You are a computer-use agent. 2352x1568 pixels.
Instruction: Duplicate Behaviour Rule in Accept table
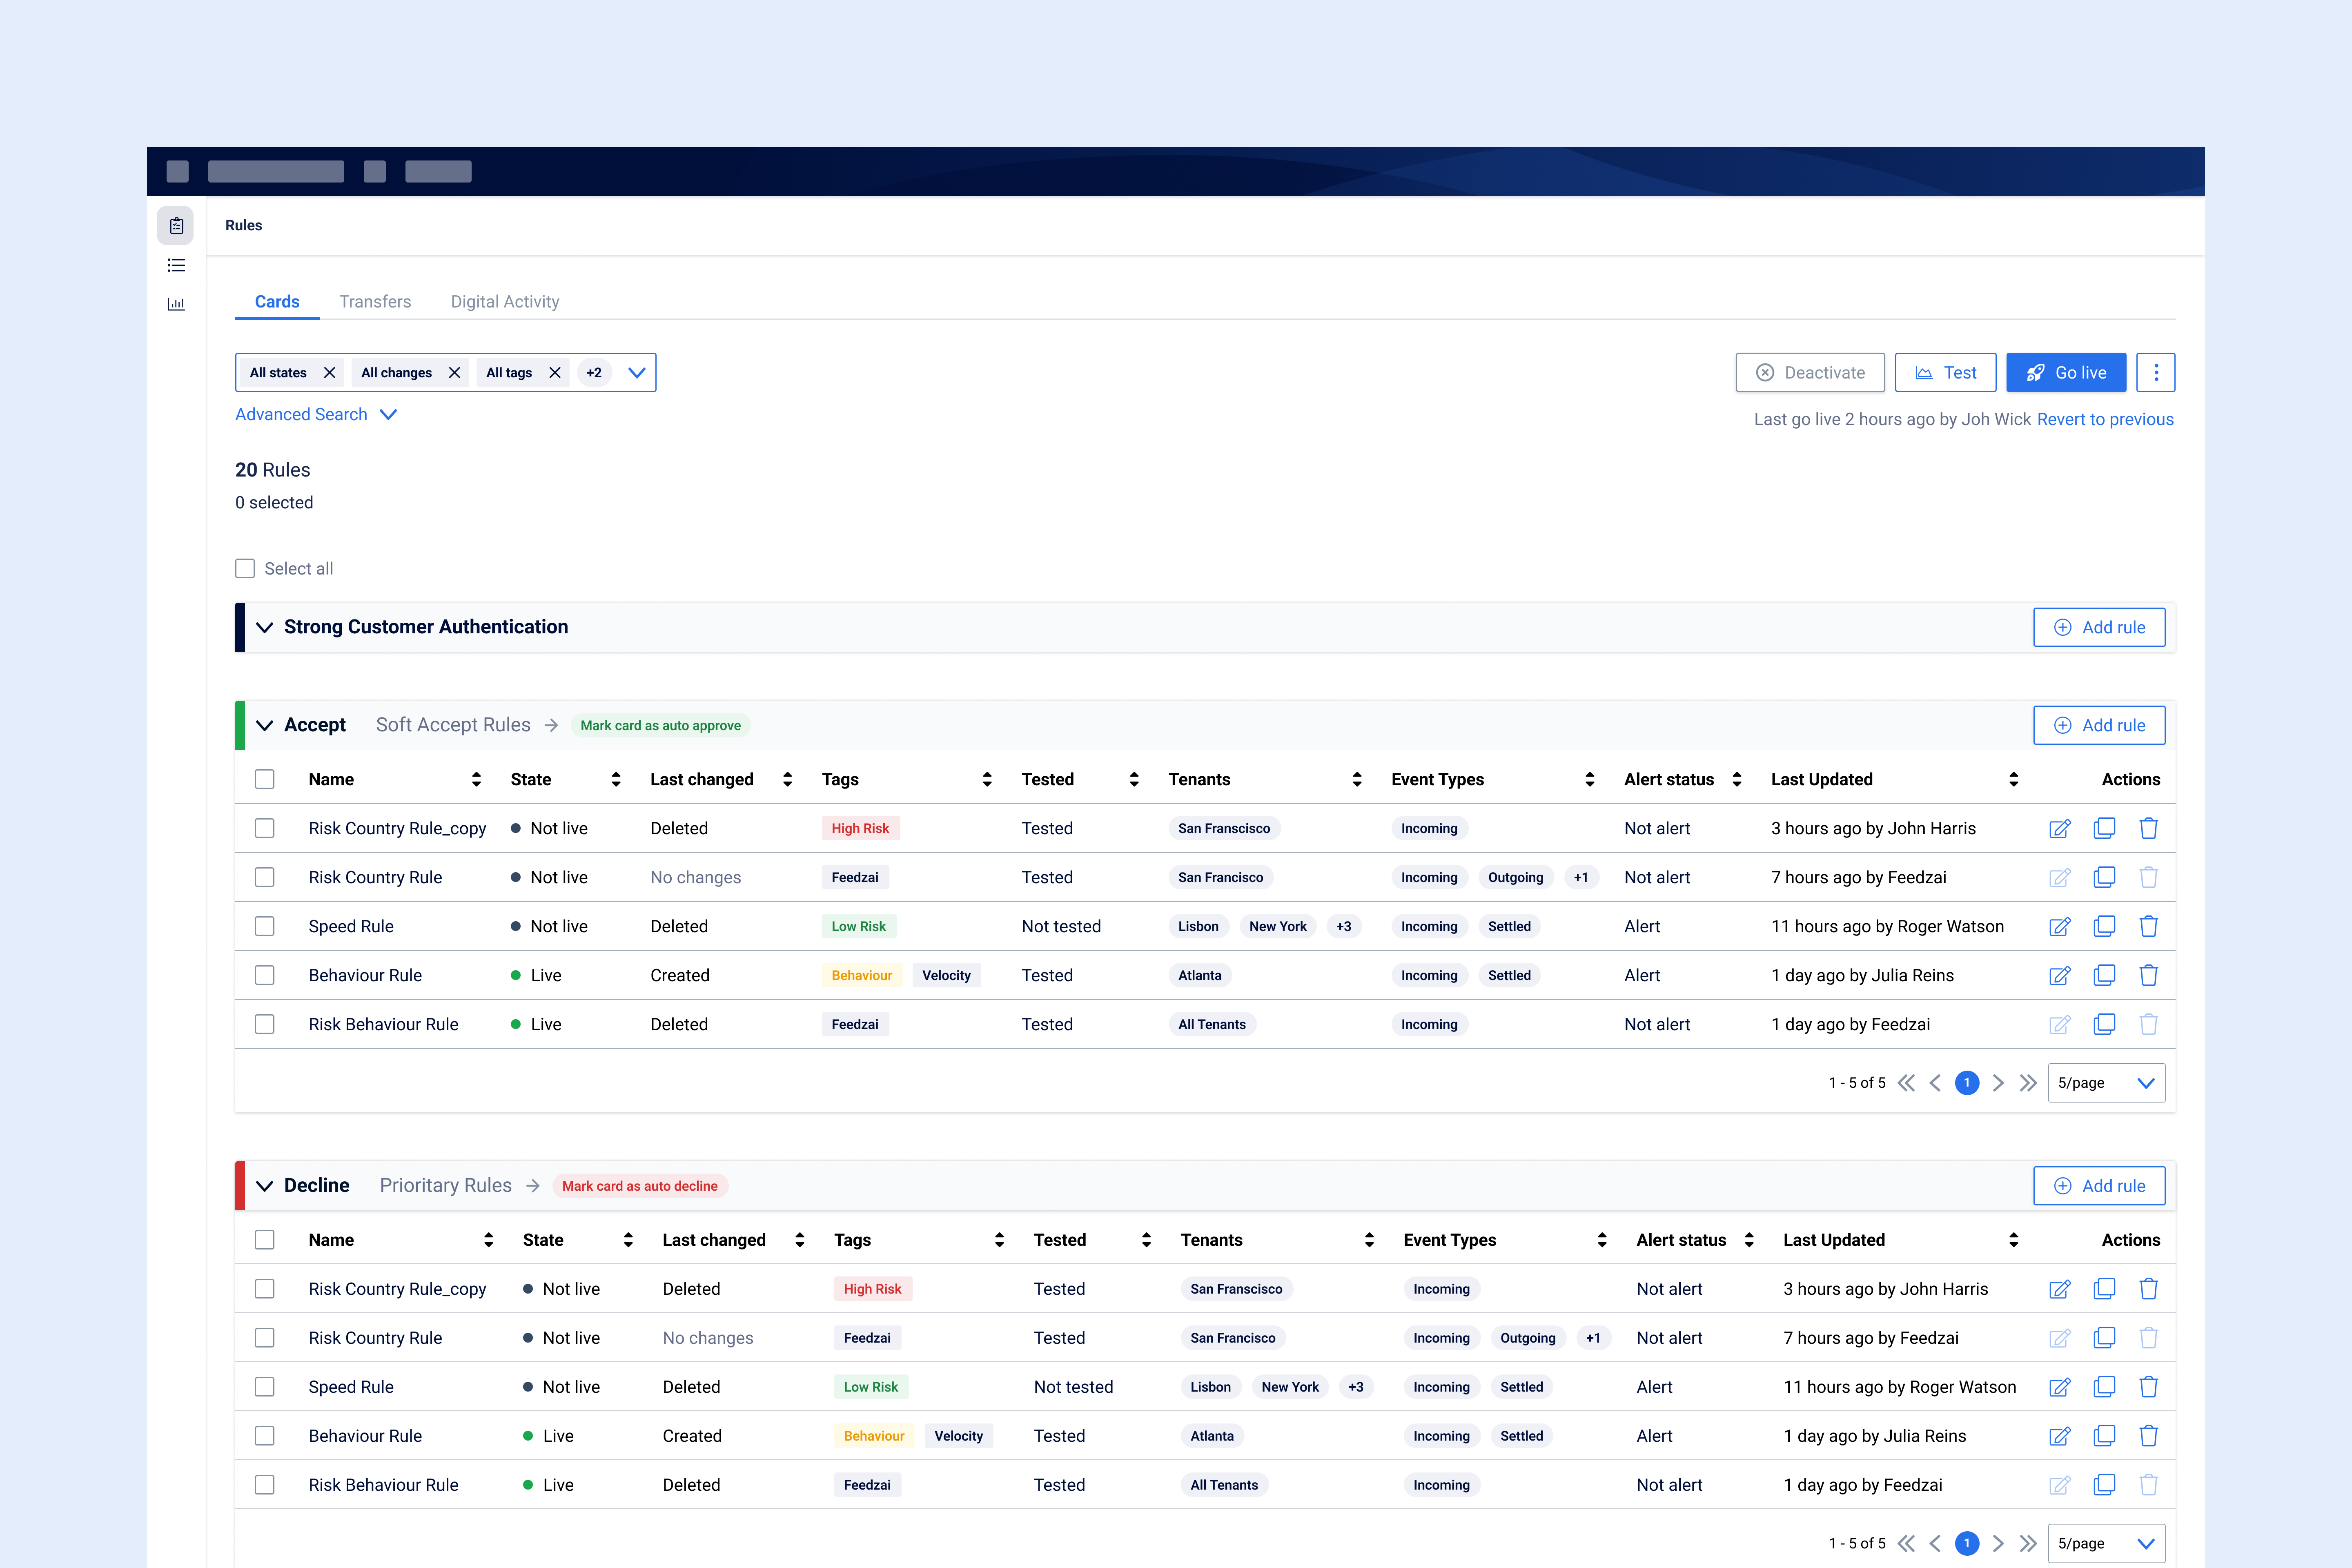2104,975
